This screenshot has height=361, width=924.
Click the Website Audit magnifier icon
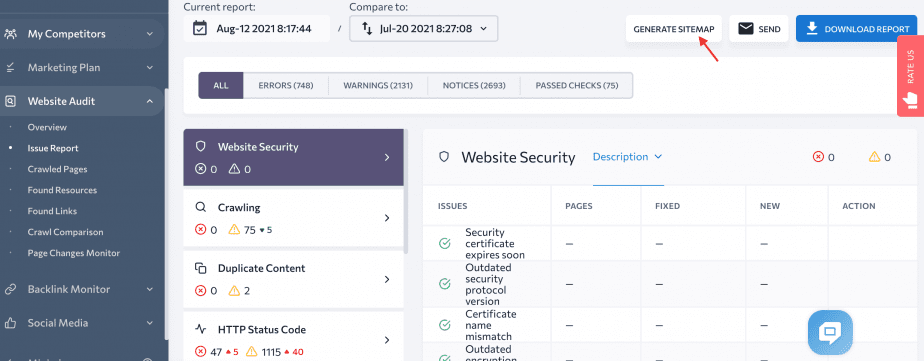click(x=10, y=101)
